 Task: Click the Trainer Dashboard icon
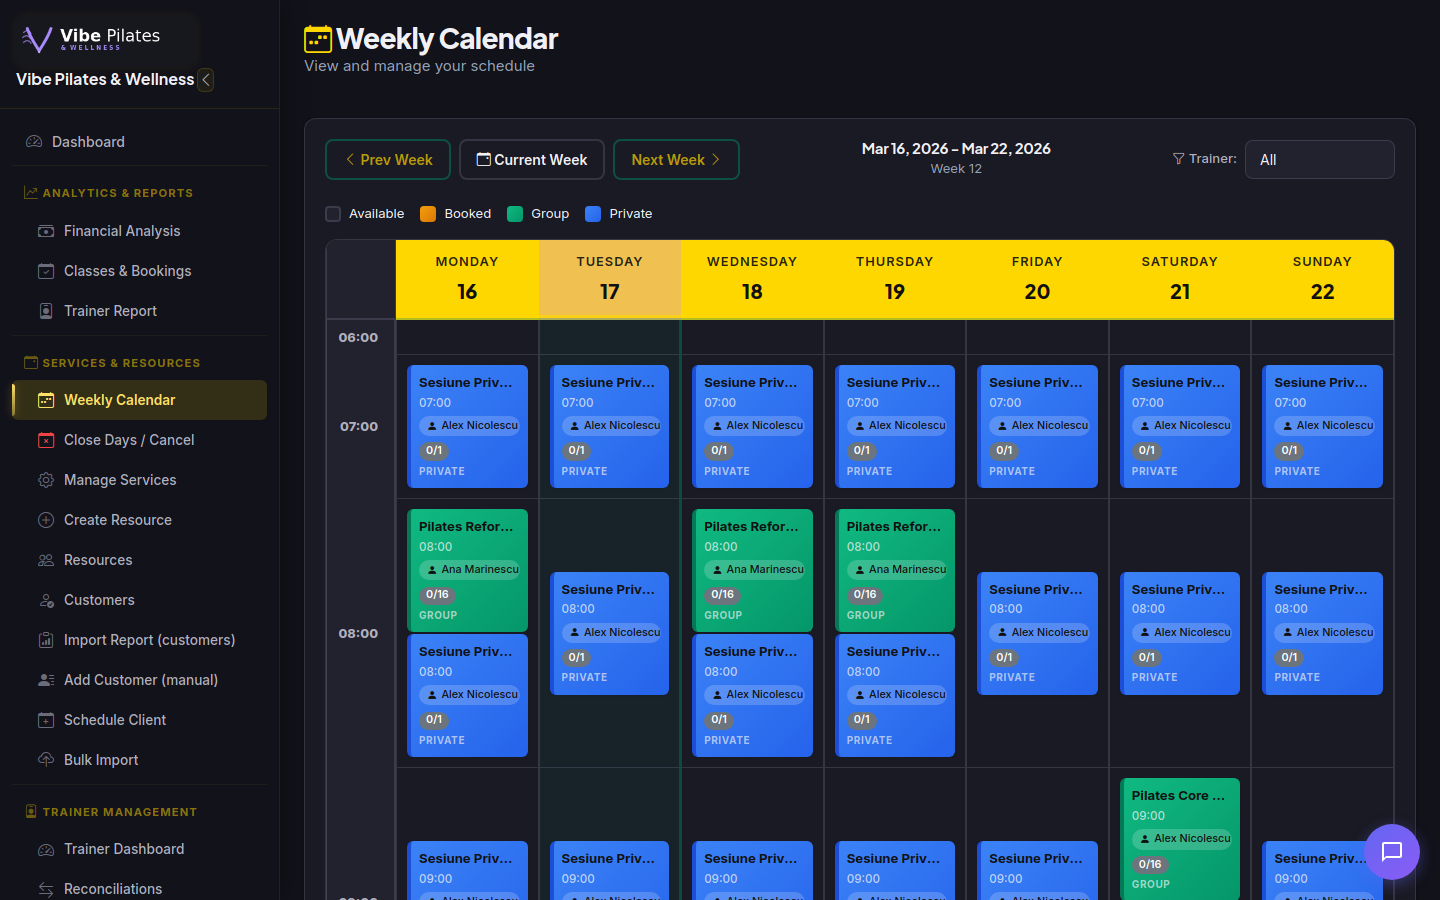point(46,849)
